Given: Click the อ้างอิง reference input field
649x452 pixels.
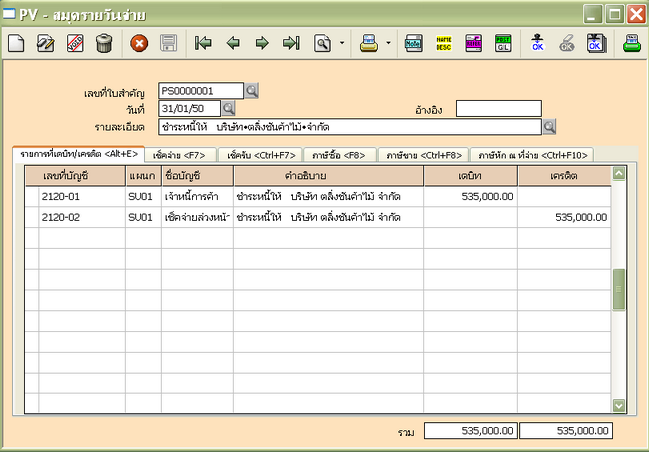Looking at the screenshot, I should (x=498, y=109).
